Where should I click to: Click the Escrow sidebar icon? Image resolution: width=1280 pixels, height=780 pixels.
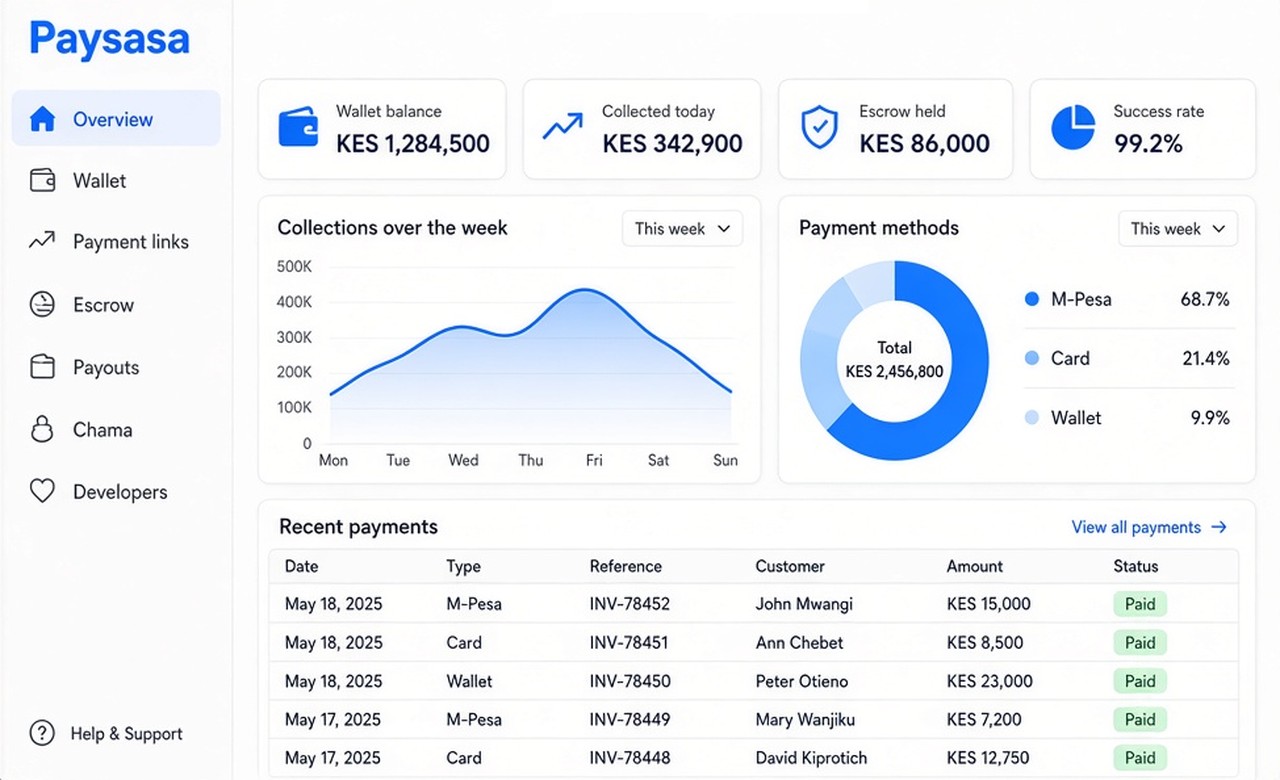pos(42,304)
